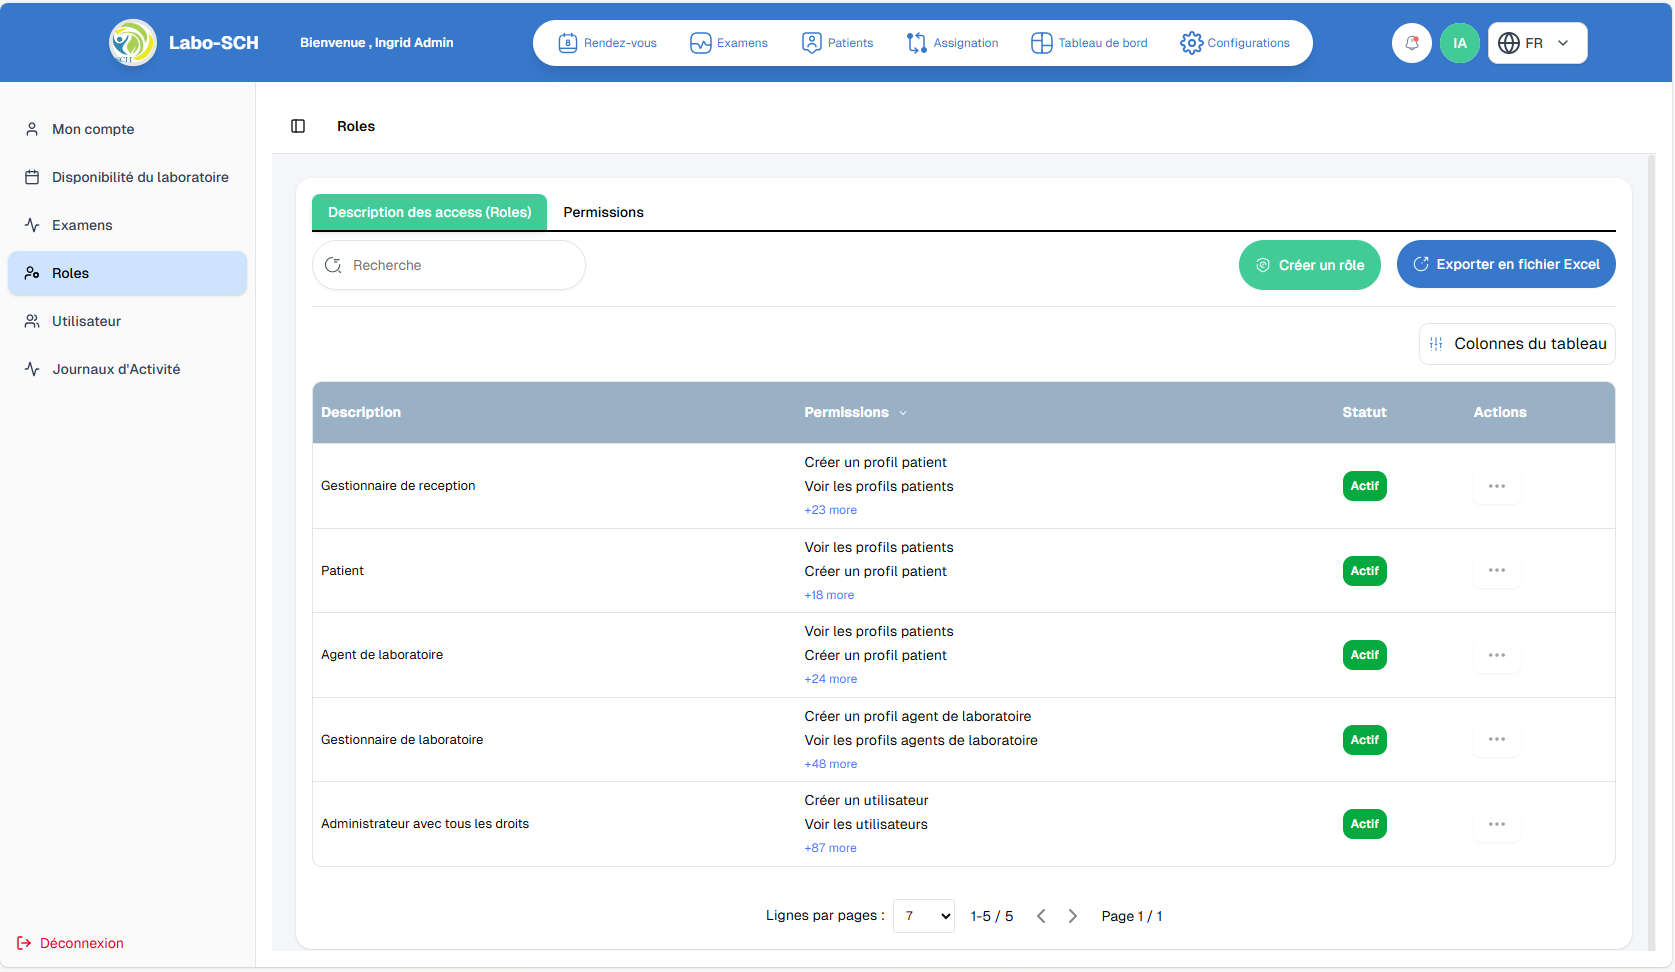Open the Configurations gear icon
This screenshot has width=1675, height=972.
tap(1191, 42)
